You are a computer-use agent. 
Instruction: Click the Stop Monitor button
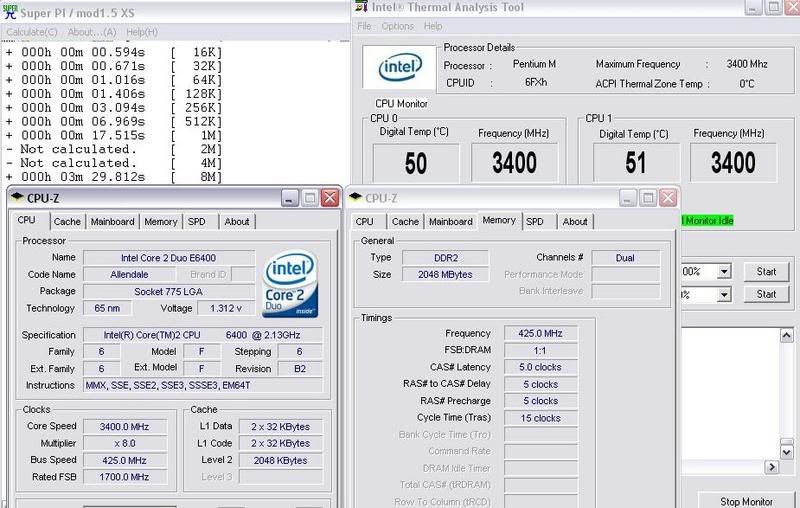pyautogui.click(x=746, y=501)
